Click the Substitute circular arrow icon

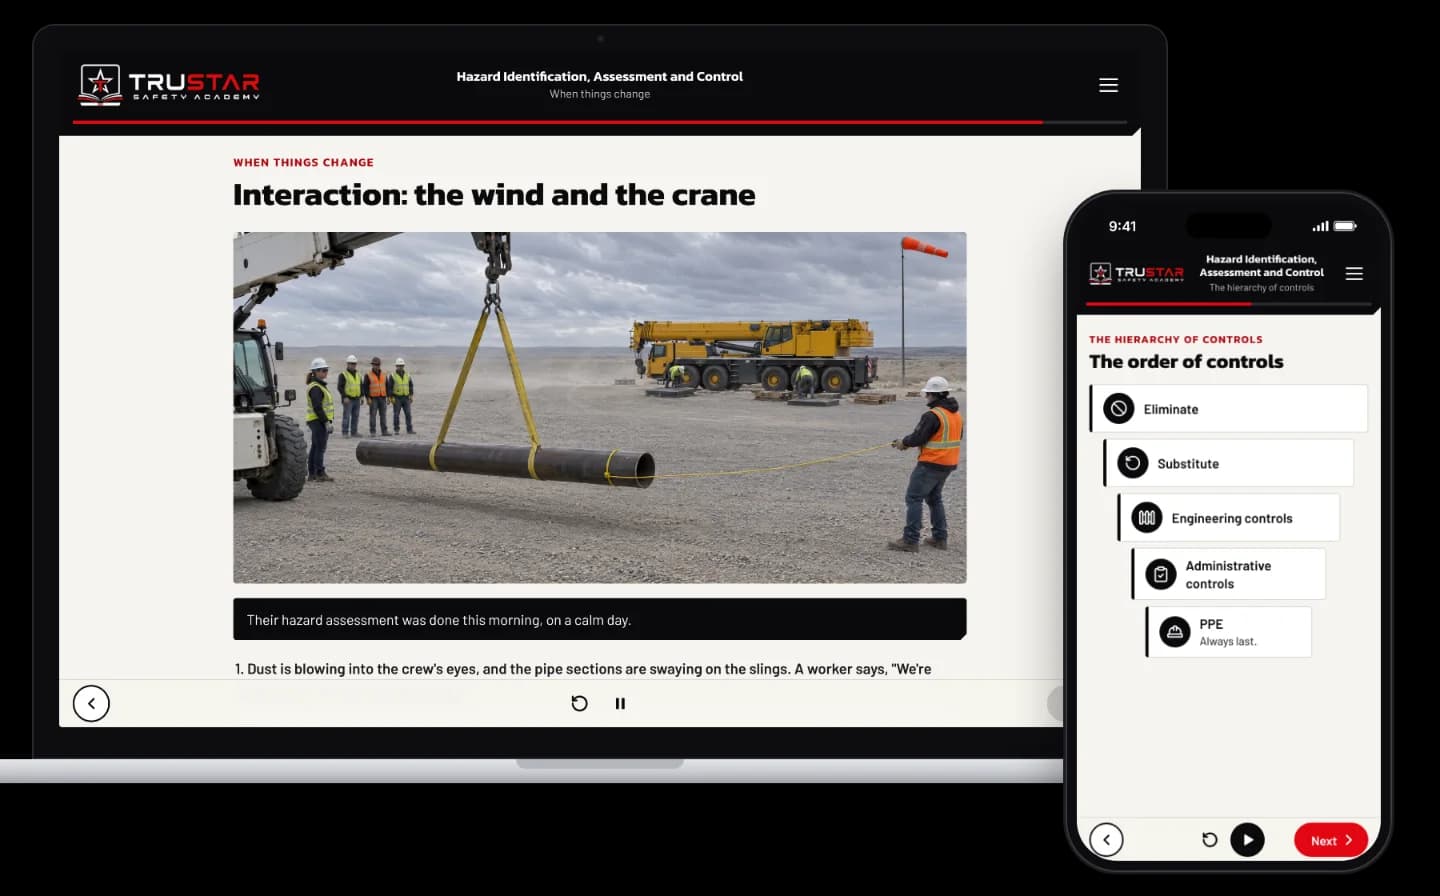pos(1133,463)
